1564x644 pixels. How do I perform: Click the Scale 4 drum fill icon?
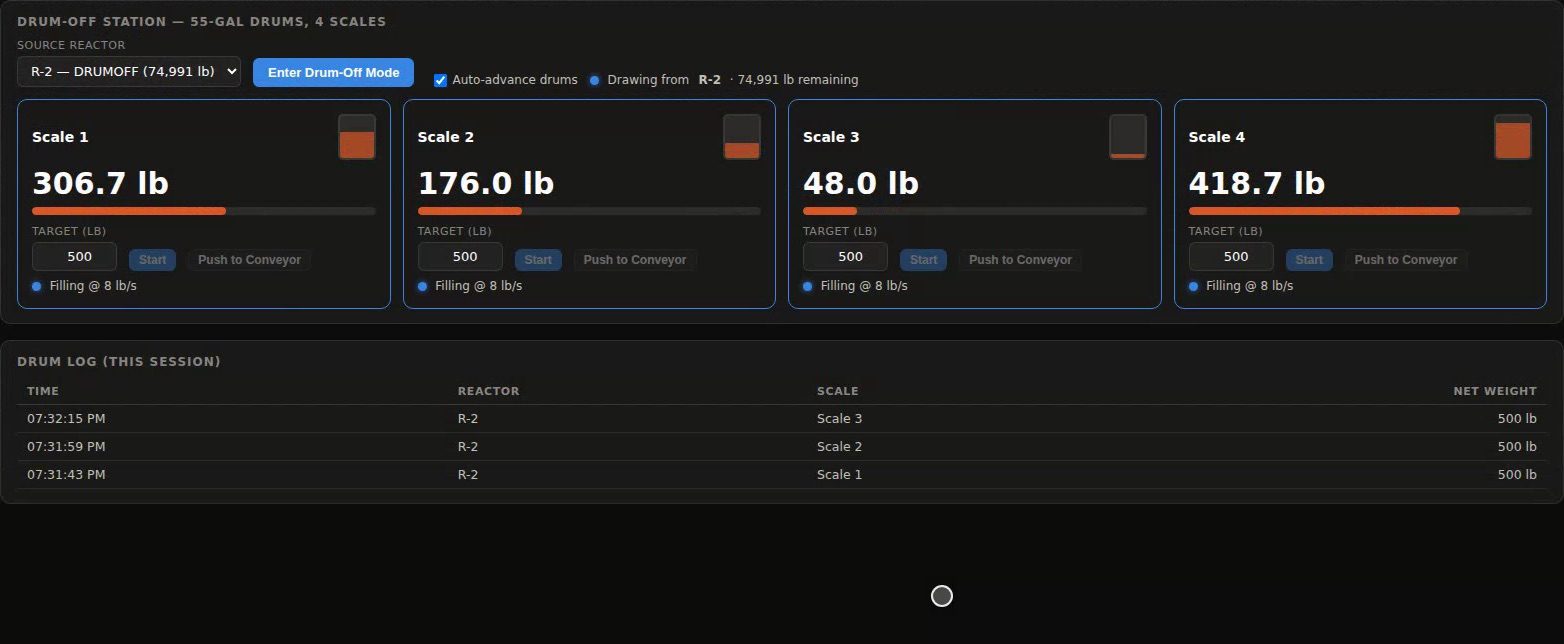[x=1513, y=137]
